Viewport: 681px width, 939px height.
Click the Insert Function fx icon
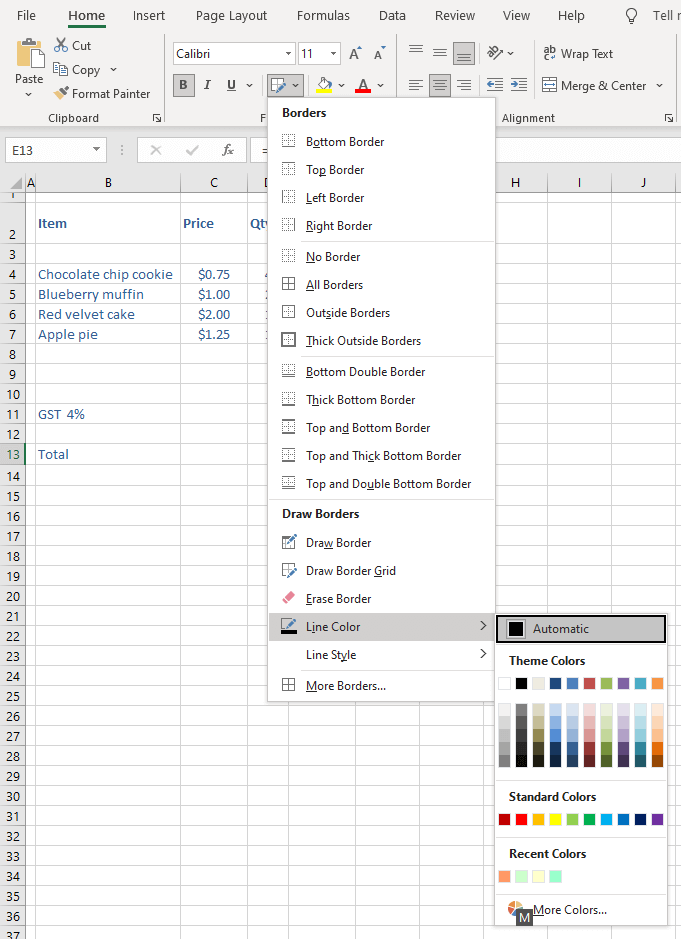point(228,150)
